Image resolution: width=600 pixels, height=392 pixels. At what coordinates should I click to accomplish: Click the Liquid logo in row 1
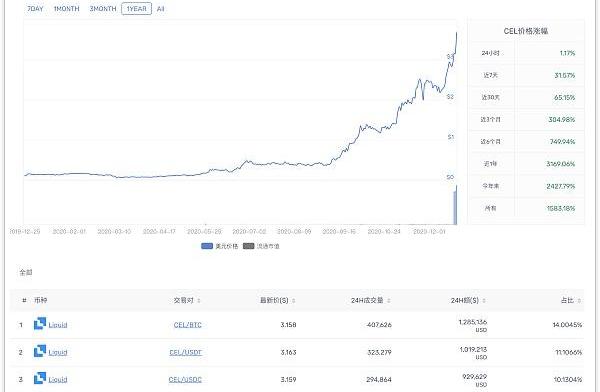click(x=40, y=324)
